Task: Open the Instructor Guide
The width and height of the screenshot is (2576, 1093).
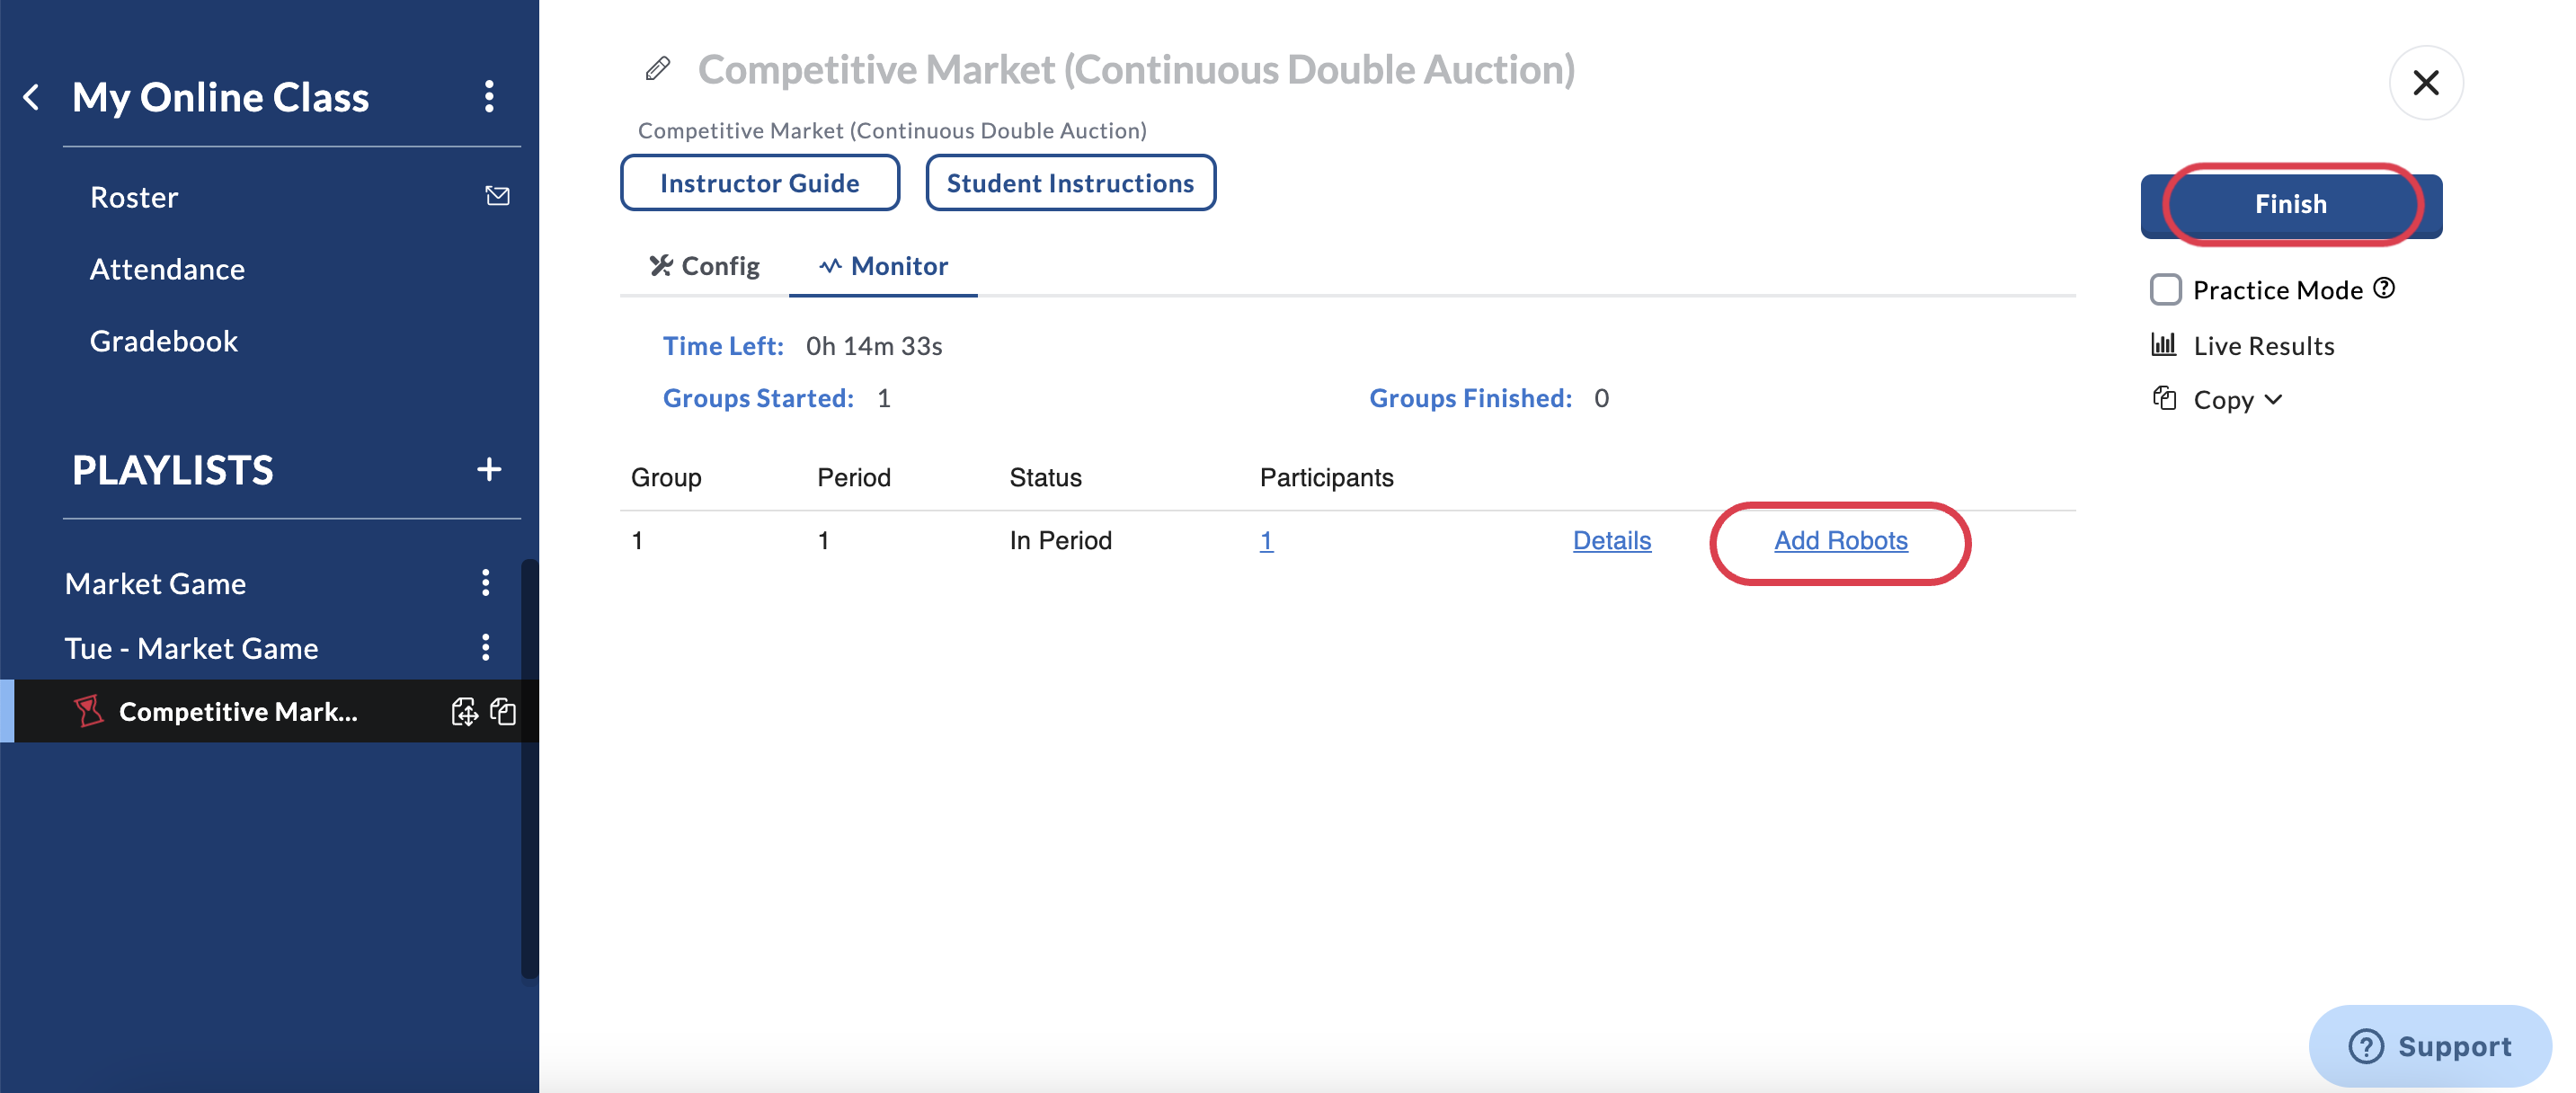Action: (x=759, y=183)
